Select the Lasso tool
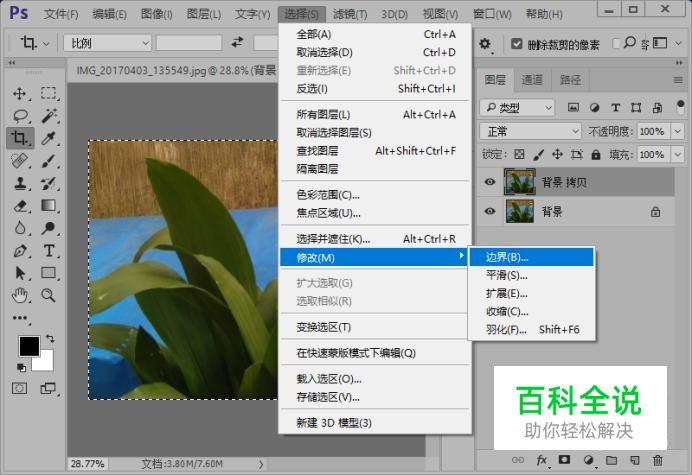Image resolution: width=692 pixels, height=475 pixels. coord(19,115)
